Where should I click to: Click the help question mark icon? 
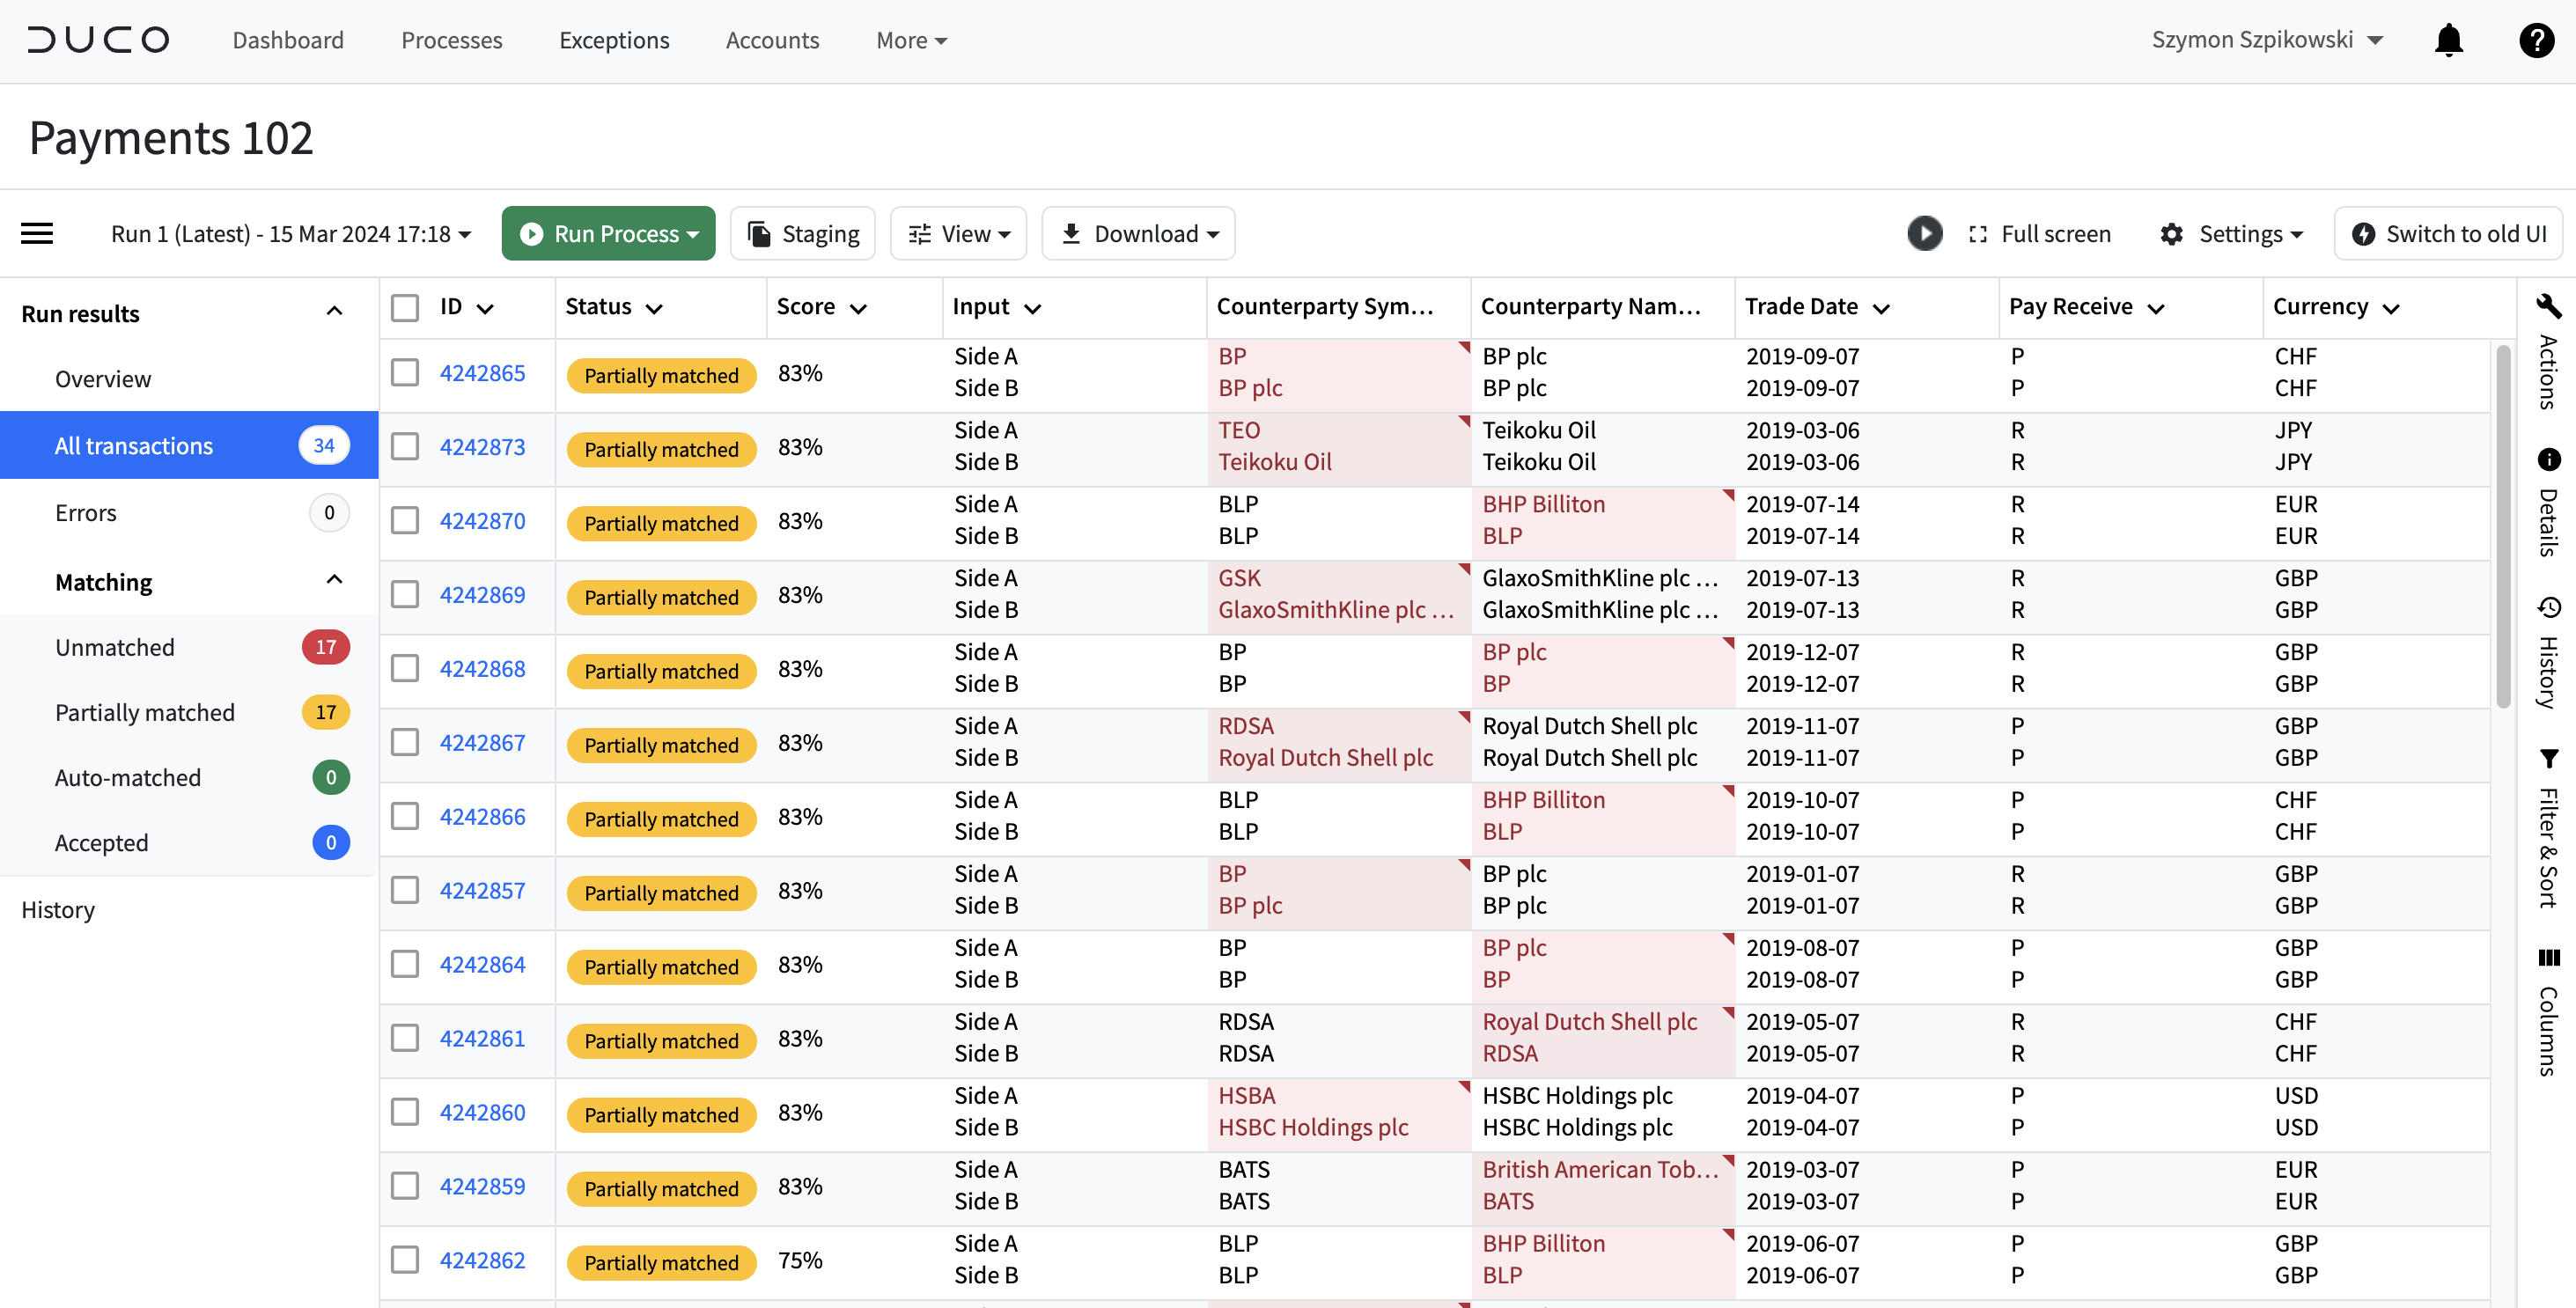coord(2535,40)
